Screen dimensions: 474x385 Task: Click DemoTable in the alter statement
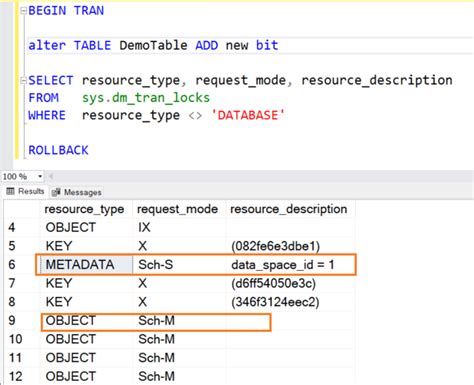tap(153, 45)
